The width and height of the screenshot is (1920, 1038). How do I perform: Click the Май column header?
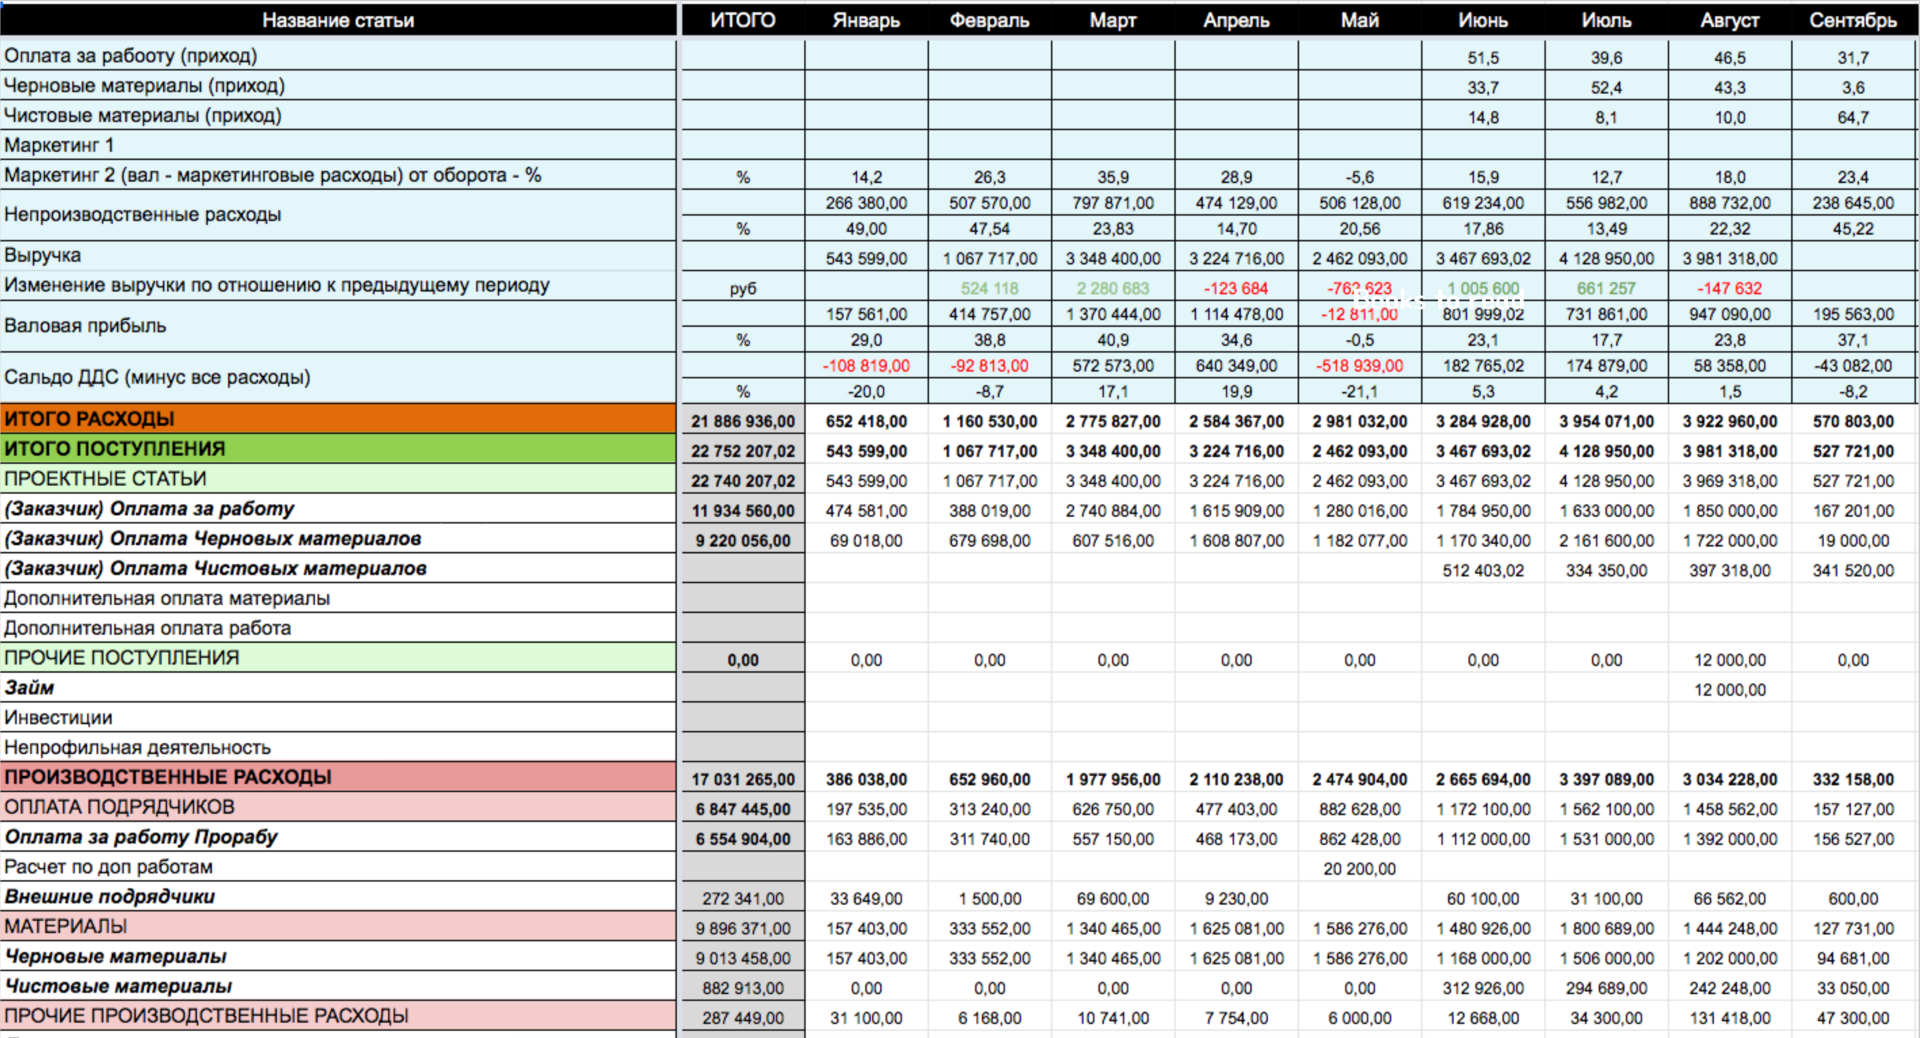click(x=1359, y=20)
